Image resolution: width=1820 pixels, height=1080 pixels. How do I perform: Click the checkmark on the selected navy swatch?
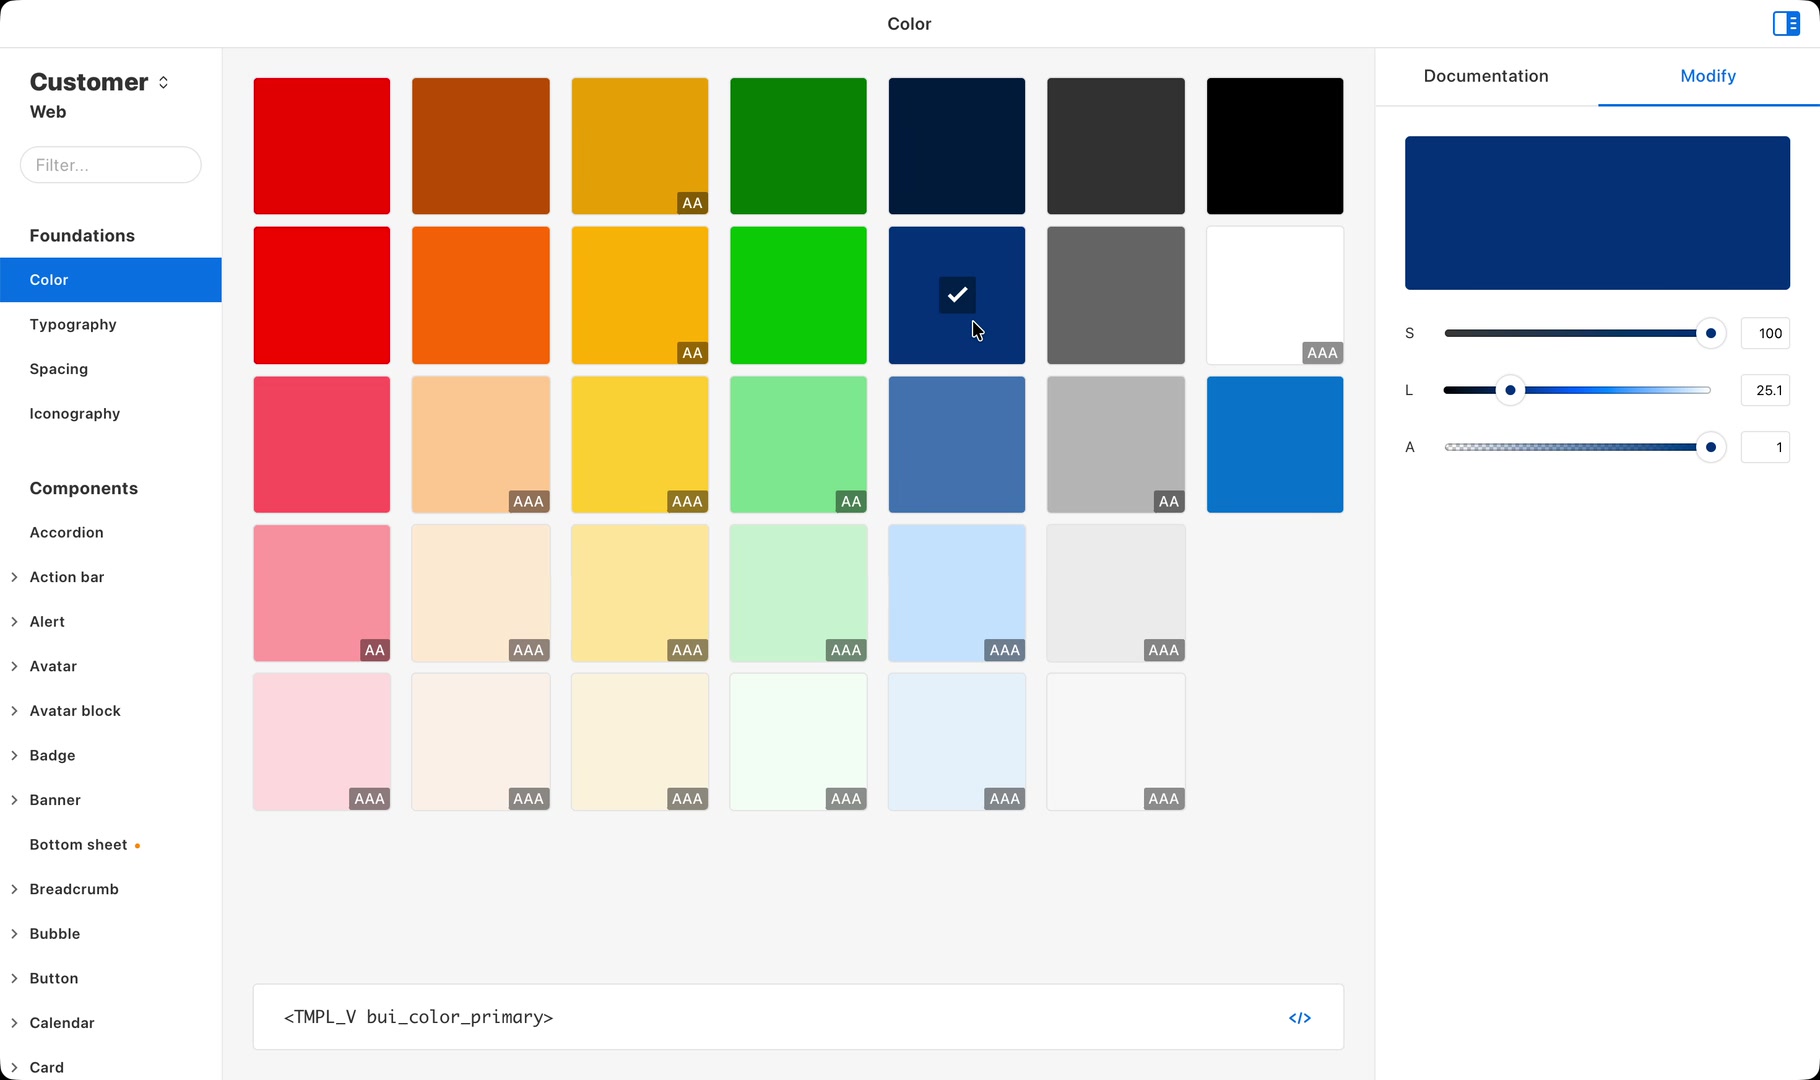click(957, 295)
